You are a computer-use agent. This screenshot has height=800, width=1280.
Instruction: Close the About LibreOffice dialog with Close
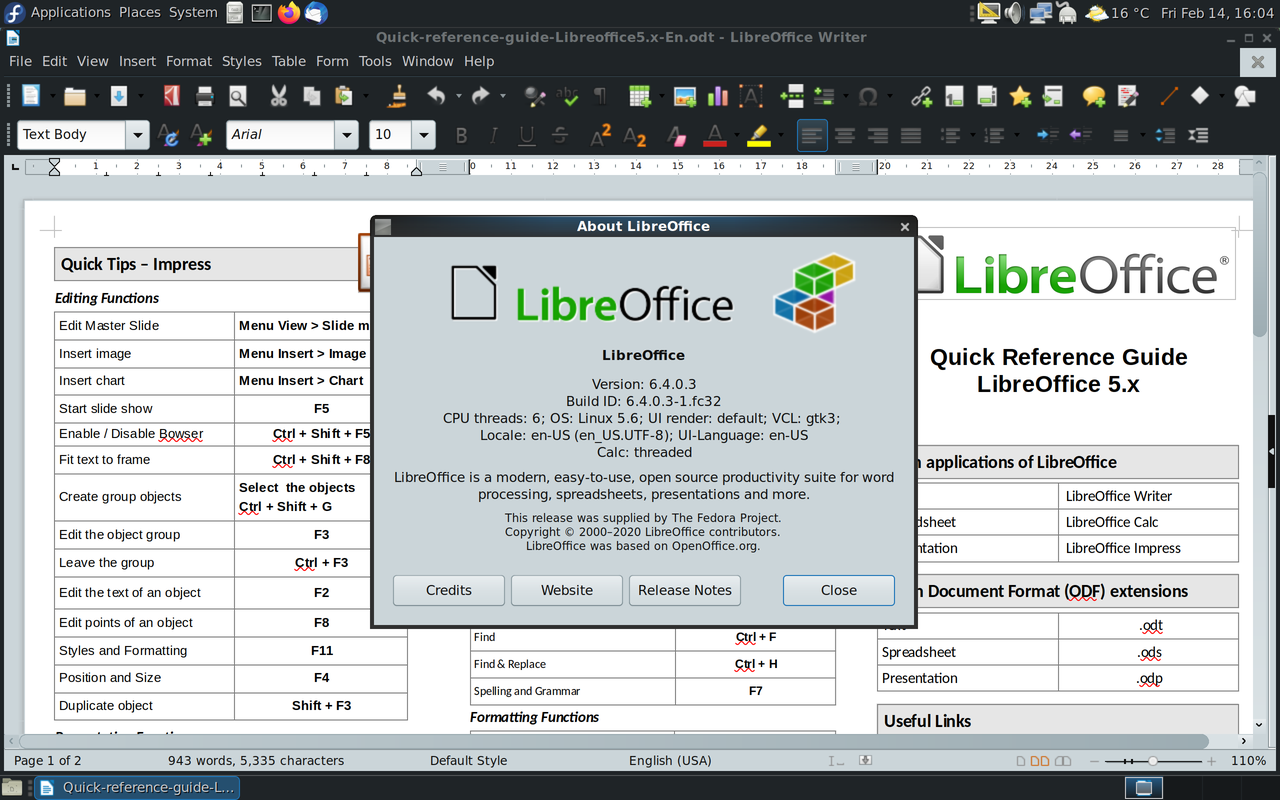click(839, 590)
